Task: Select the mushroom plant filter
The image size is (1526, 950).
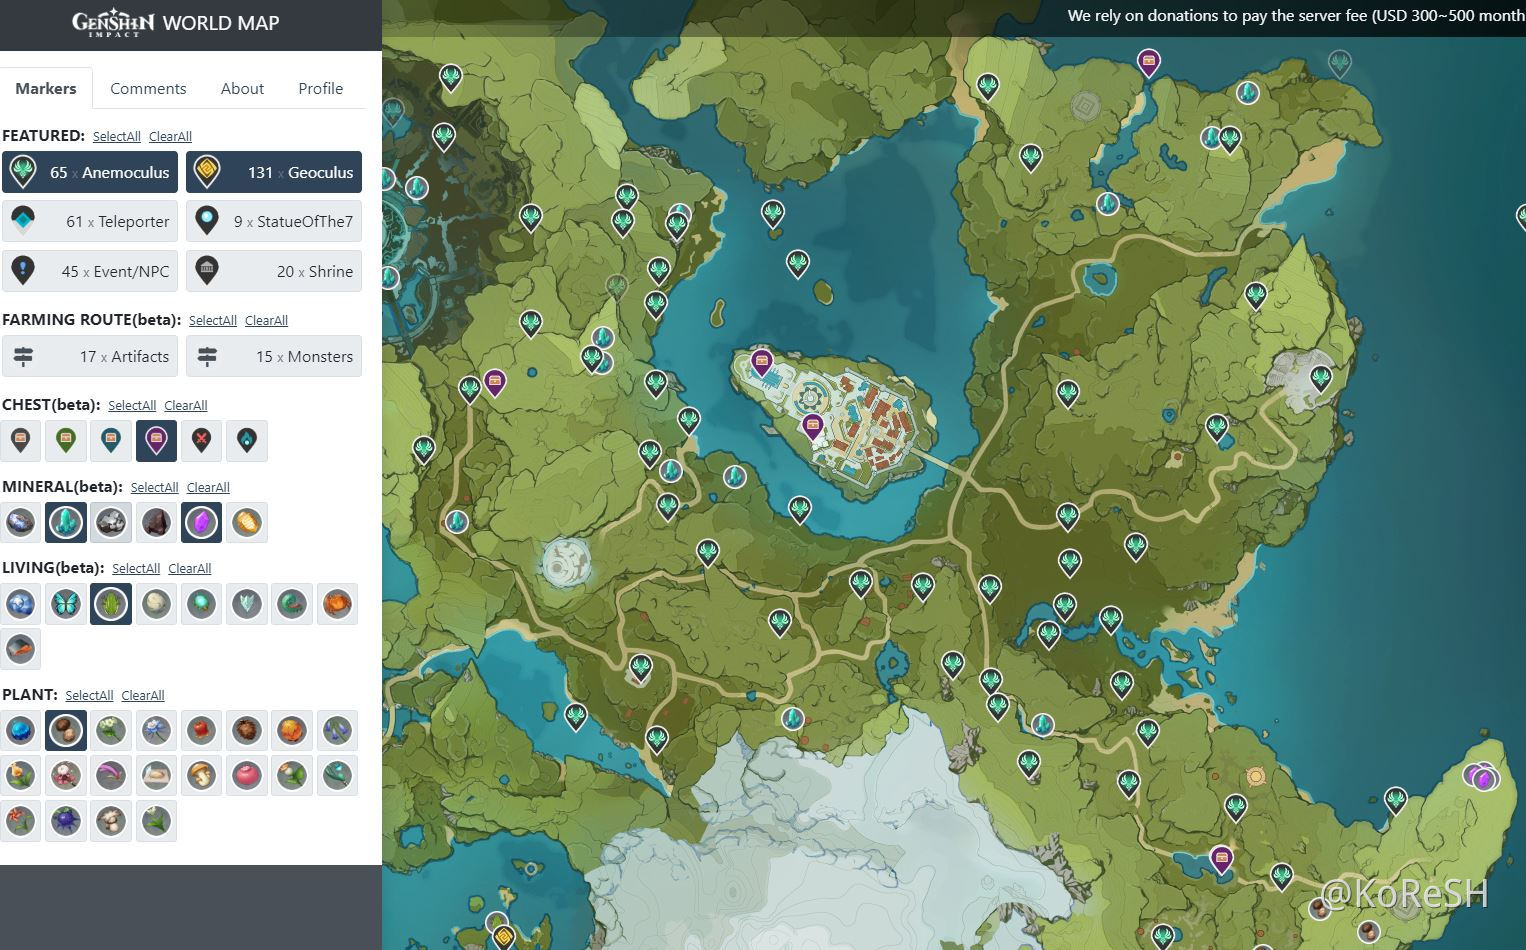Action: click(x=201, y=776)
